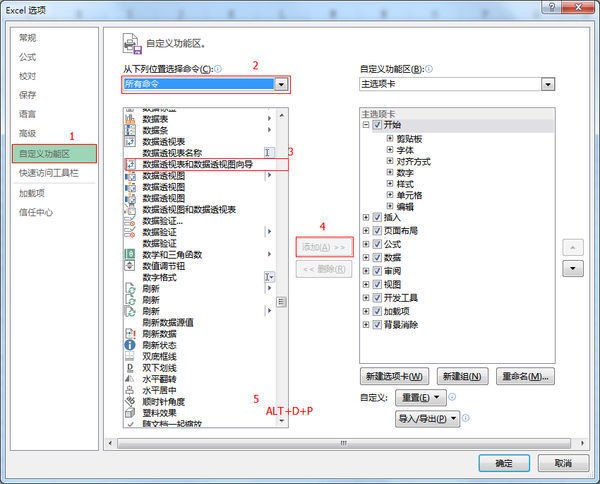Expand the 字体 group
The image size is (600, 484).
[390, 150]
